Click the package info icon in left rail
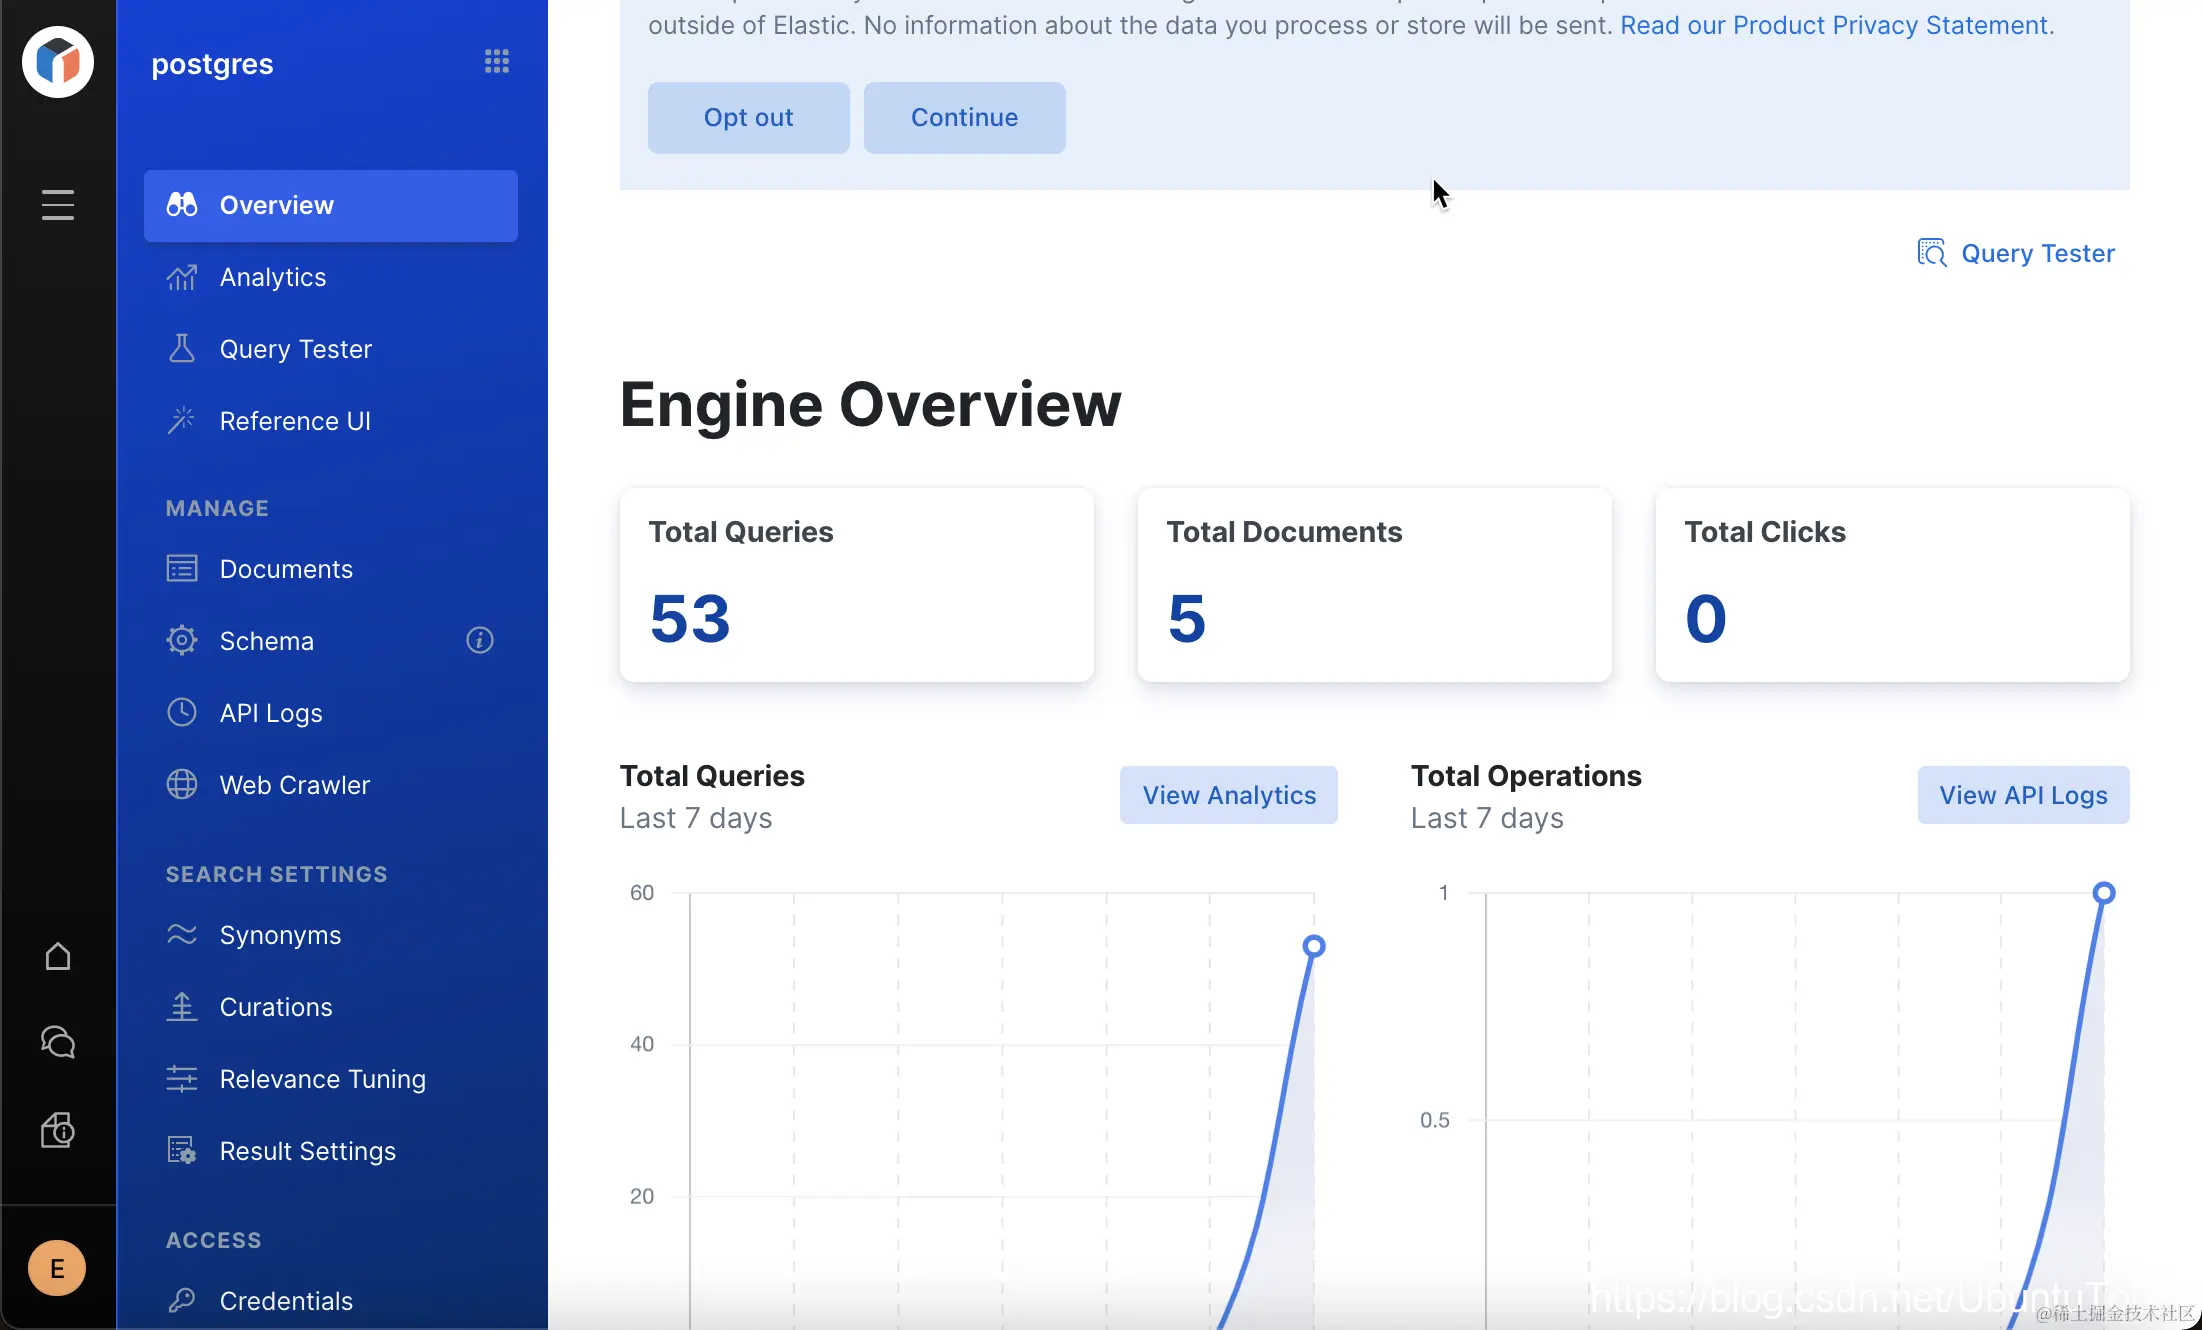The width and height of the screenshot is (2202, 1330). click(58, 1131)
